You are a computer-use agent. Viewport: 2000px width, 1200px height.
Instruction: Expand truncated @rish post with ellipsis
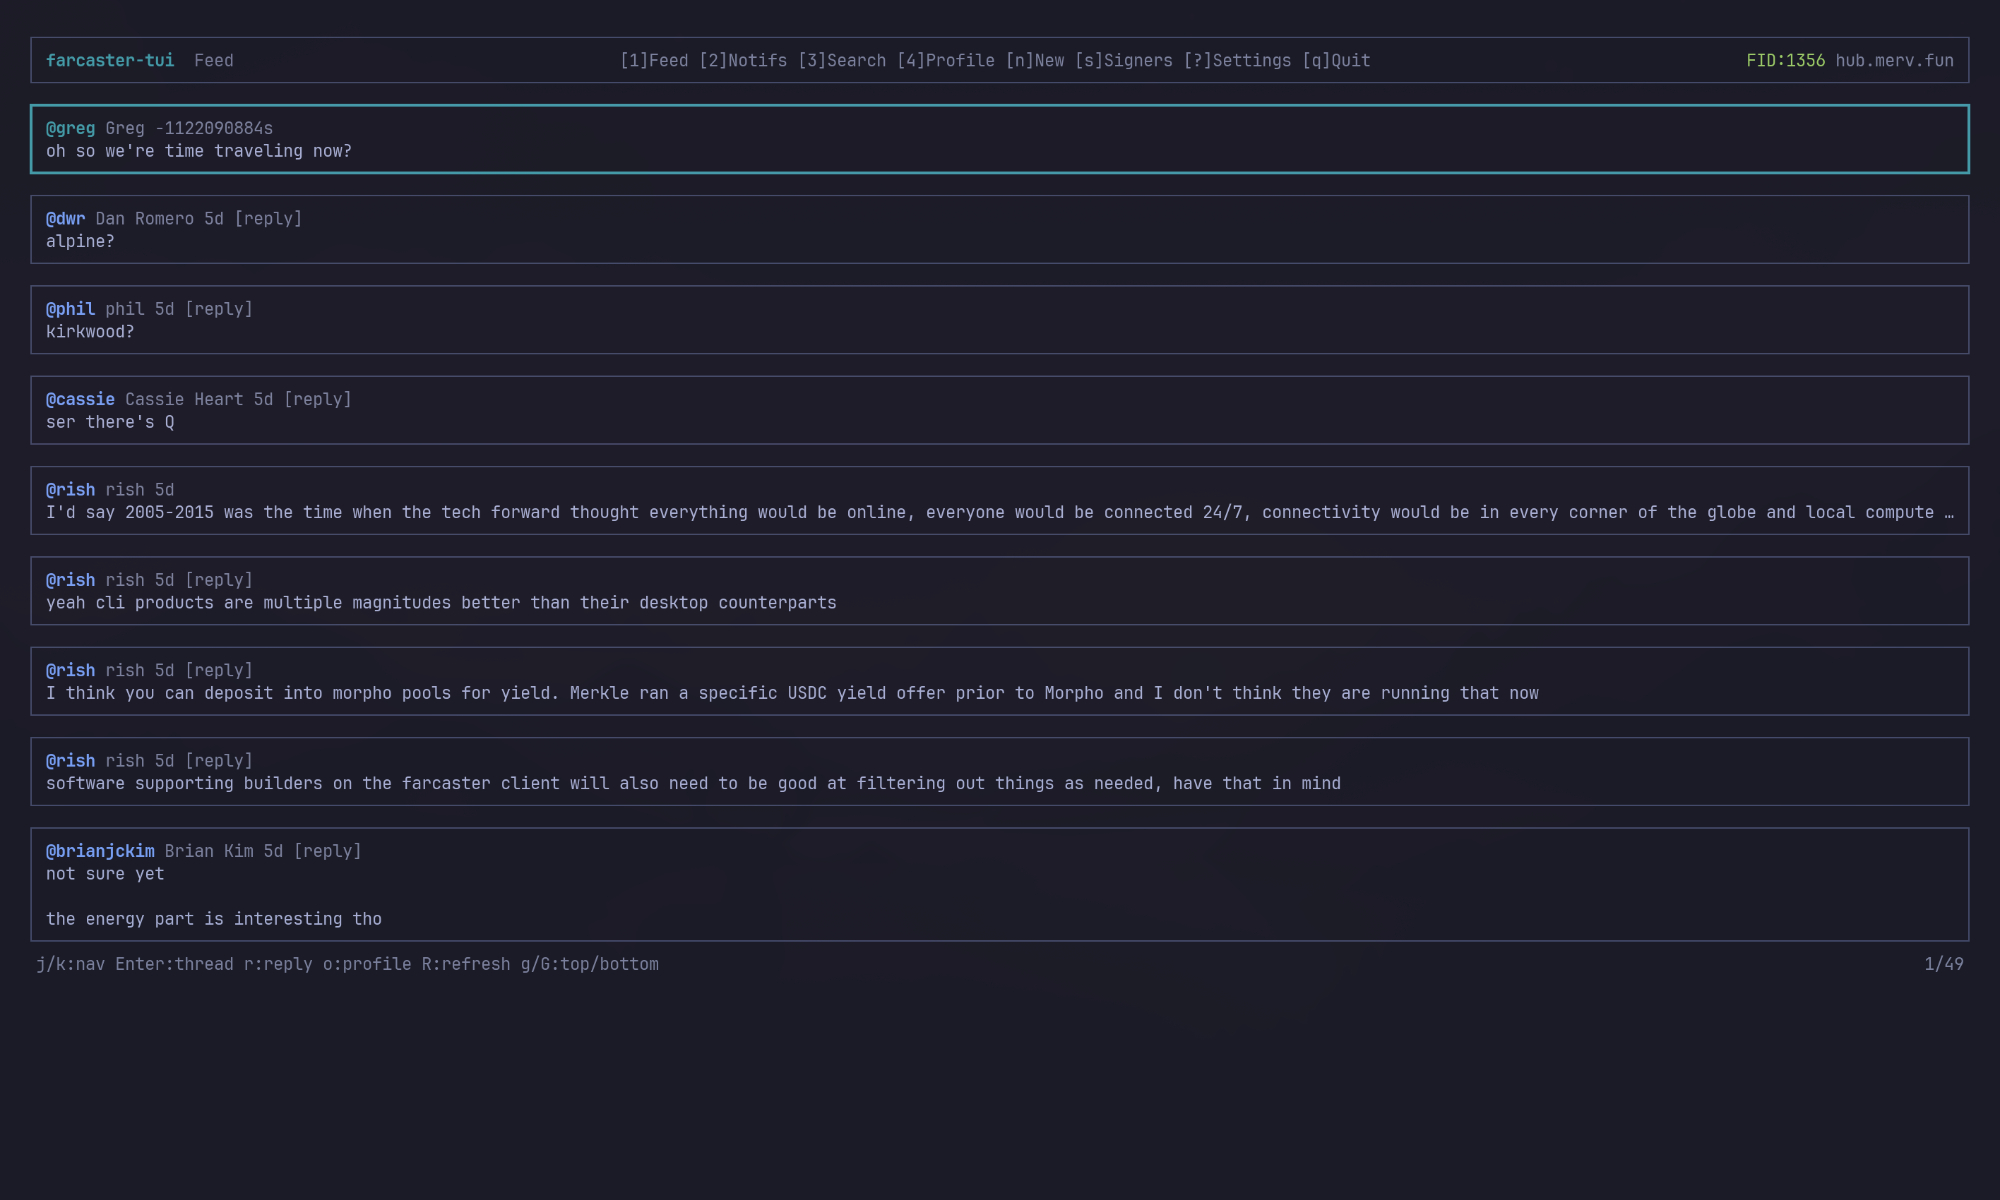1948,513
